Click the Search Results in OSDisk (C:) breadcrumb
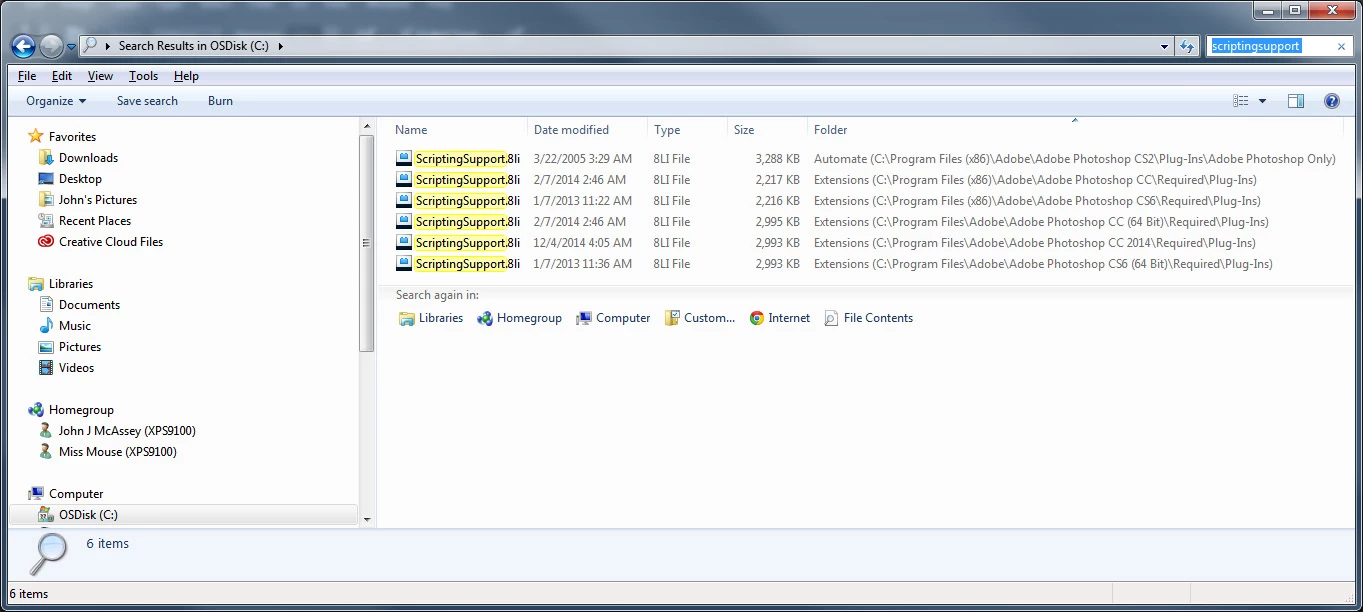1363x612 pixels. [193, 46]
